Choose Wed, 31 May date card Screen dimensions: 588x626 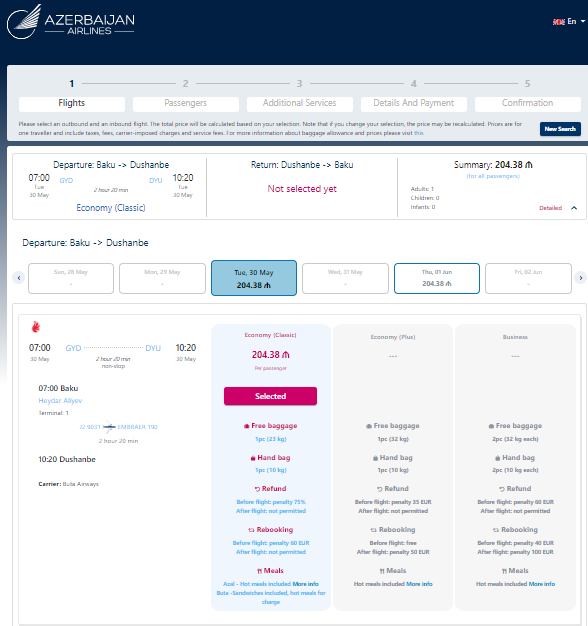point(345,278)
